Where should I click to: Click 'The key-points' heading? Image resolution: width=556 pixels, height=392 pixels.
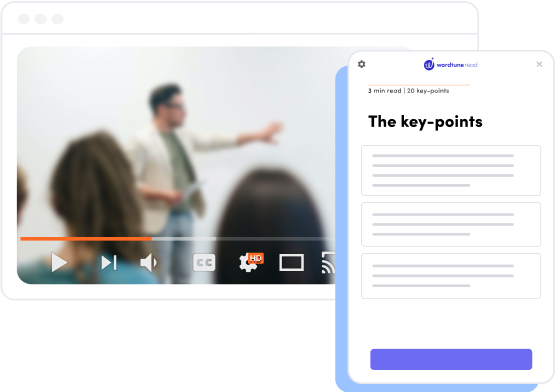click(425, 122)
